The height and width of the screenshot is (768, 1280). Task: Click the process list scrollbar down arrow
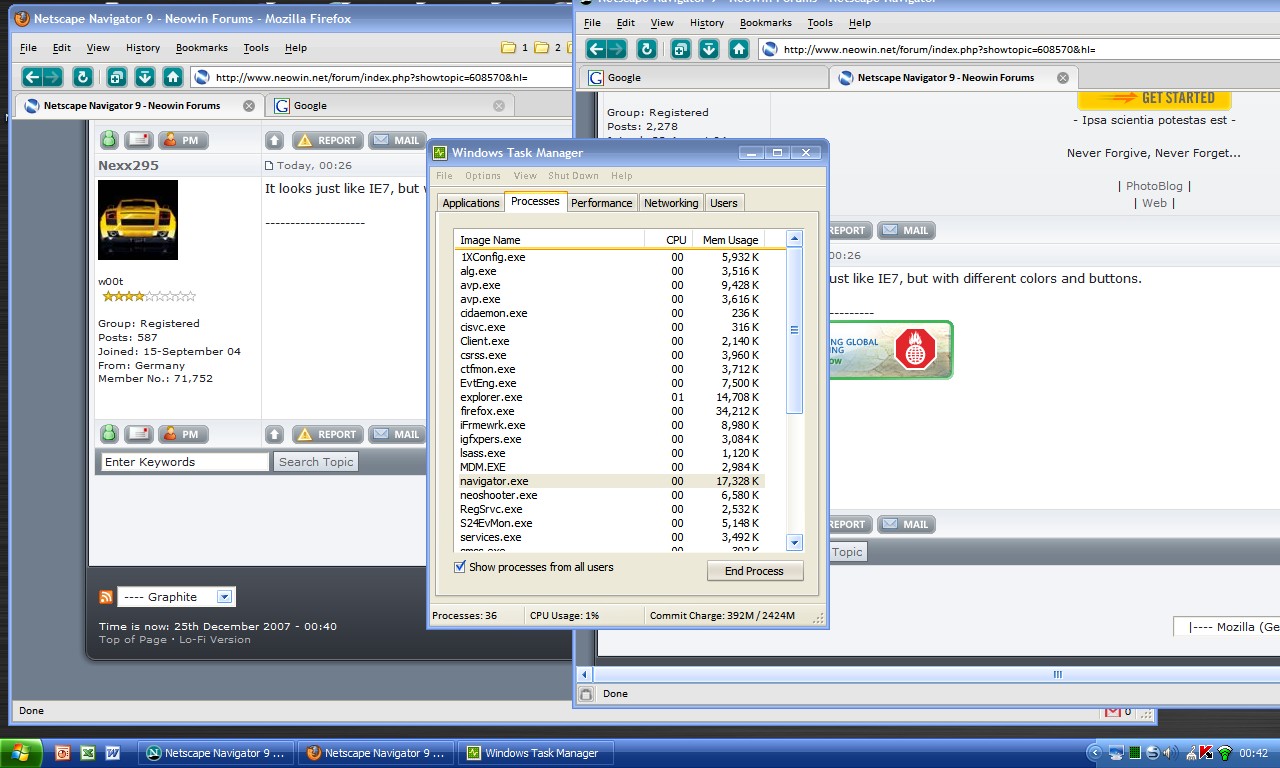tap(795, 542)
